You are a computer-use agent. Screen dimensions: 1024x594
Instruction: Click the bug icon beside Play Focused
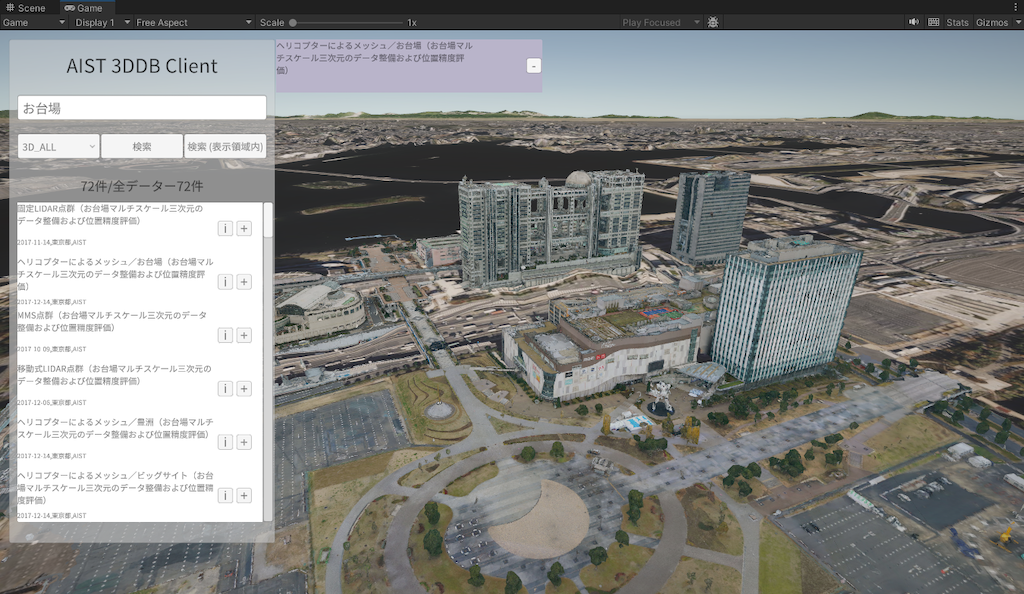click(712, 22)
